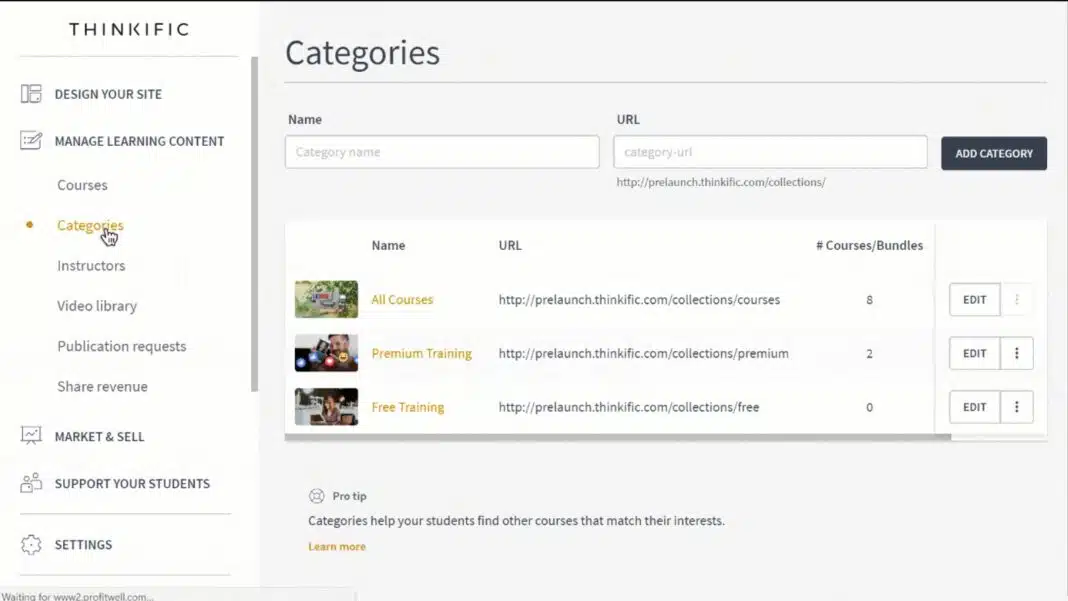Image resolution: width=1068 pixels, height=601 pixels.
Task: Edit the All Courses category
Action: (x=974, y=299)
